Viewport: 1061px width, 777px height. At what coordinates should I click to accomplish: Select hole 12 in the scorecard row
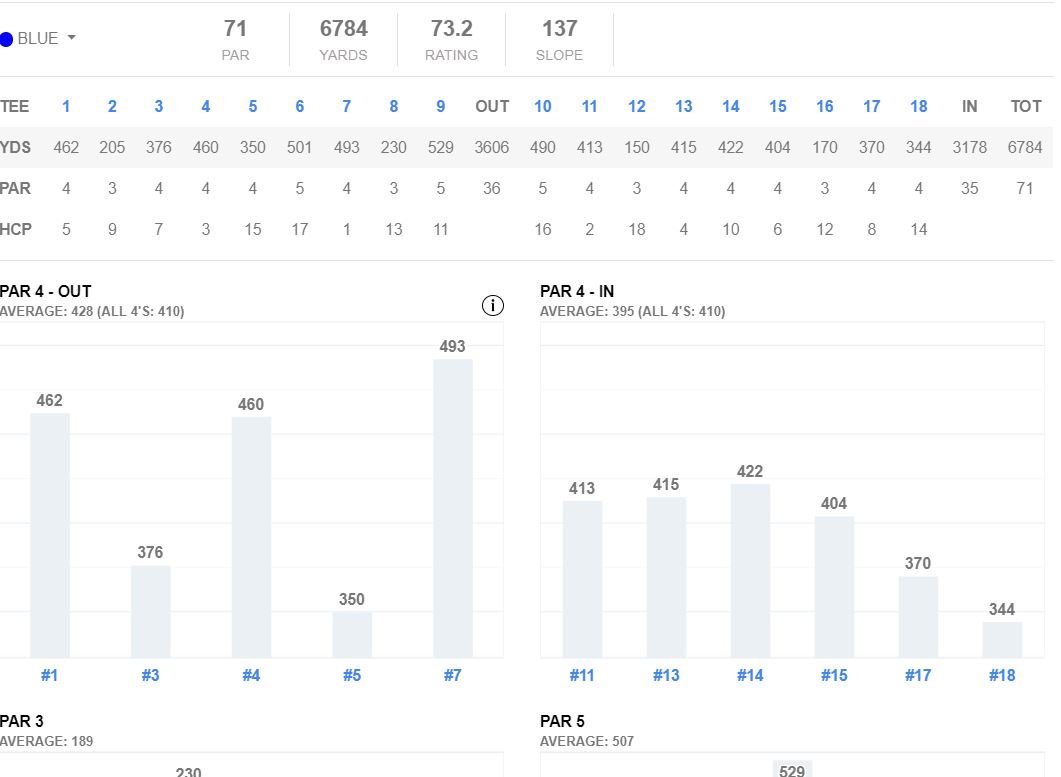(x=636, y=107)
